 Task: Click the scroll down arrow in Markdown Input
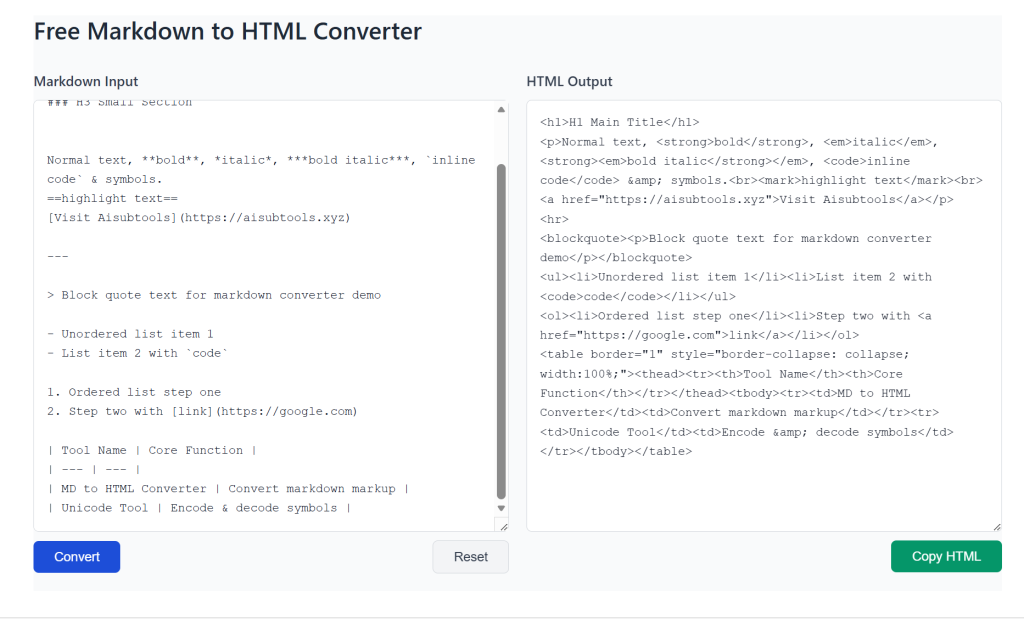(x=501, y=508)
